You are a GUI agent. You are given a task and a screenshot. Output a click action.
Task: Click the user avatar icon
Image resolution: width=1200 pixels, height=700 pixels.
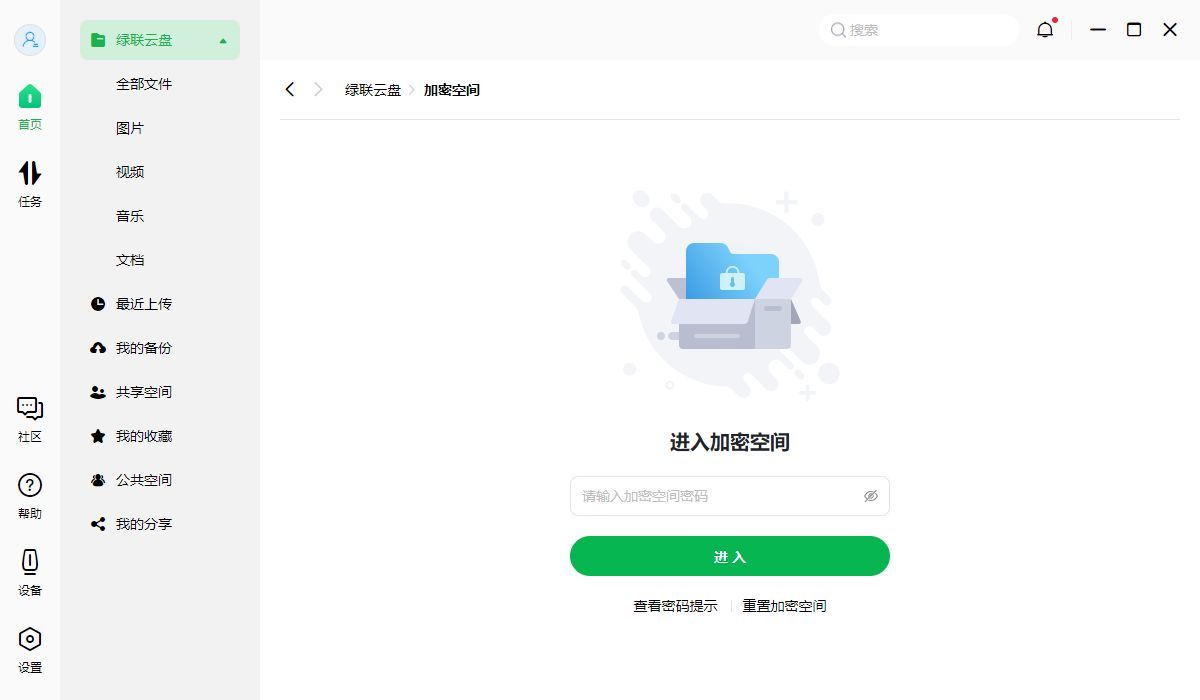coord(30,40)
